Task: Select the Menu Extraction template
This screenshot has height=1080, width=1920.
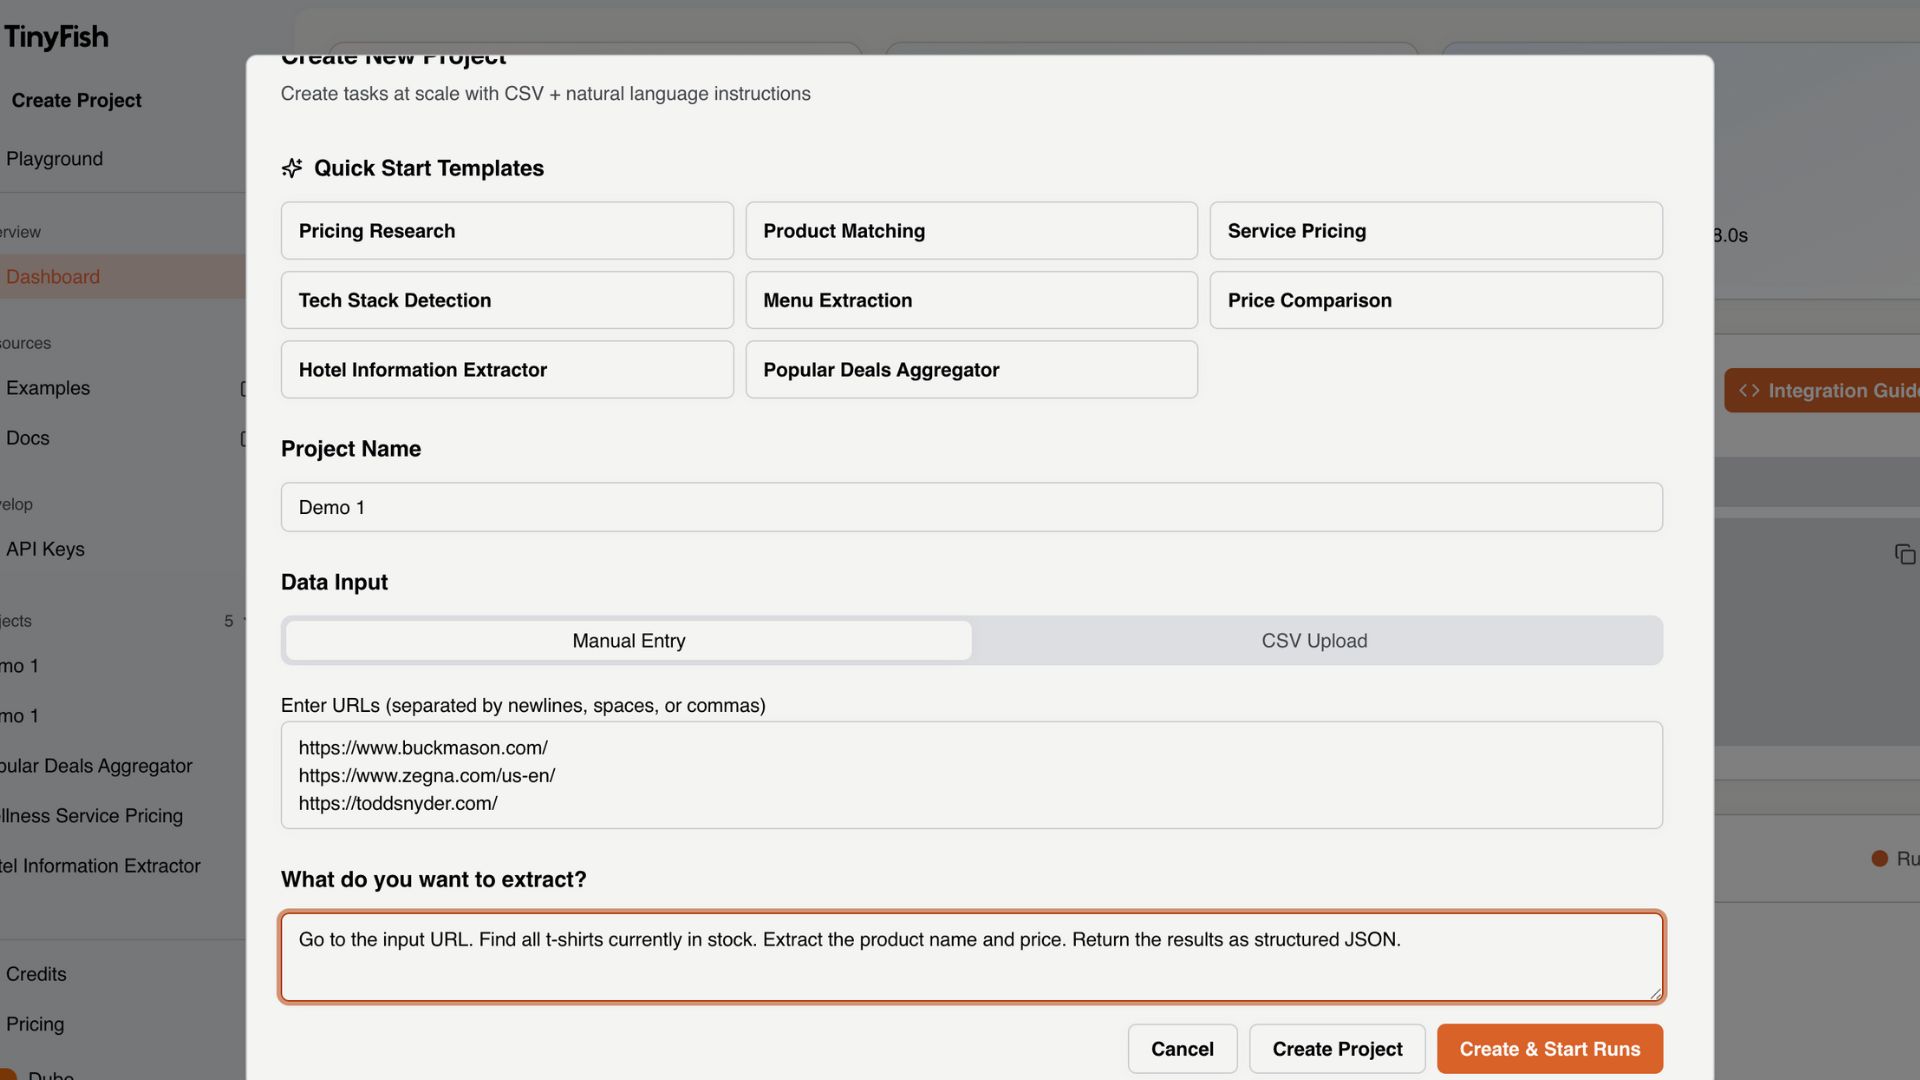Action: click(970, 300)
